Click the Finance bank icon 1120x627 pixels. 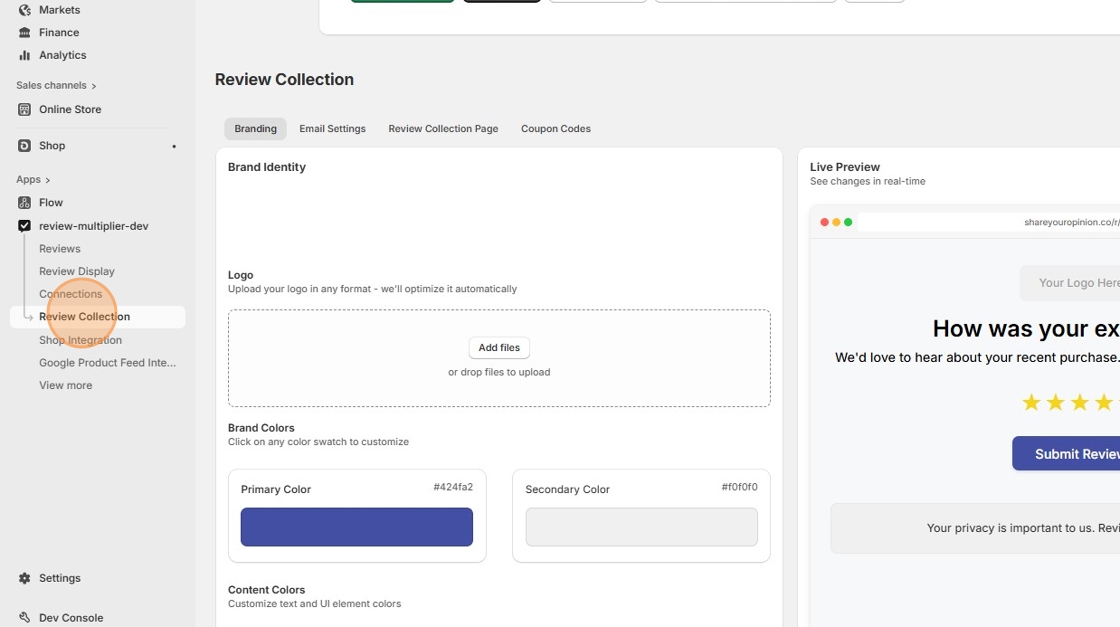coord(25,33)
